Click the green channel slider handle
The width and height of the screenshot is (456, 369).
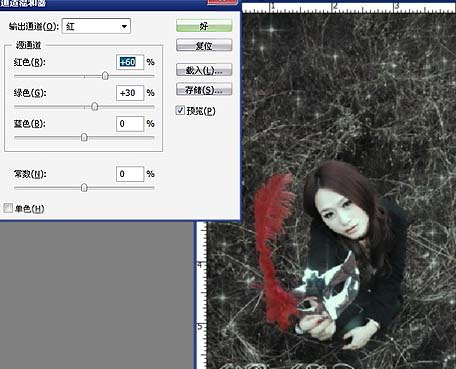[95, 107]
